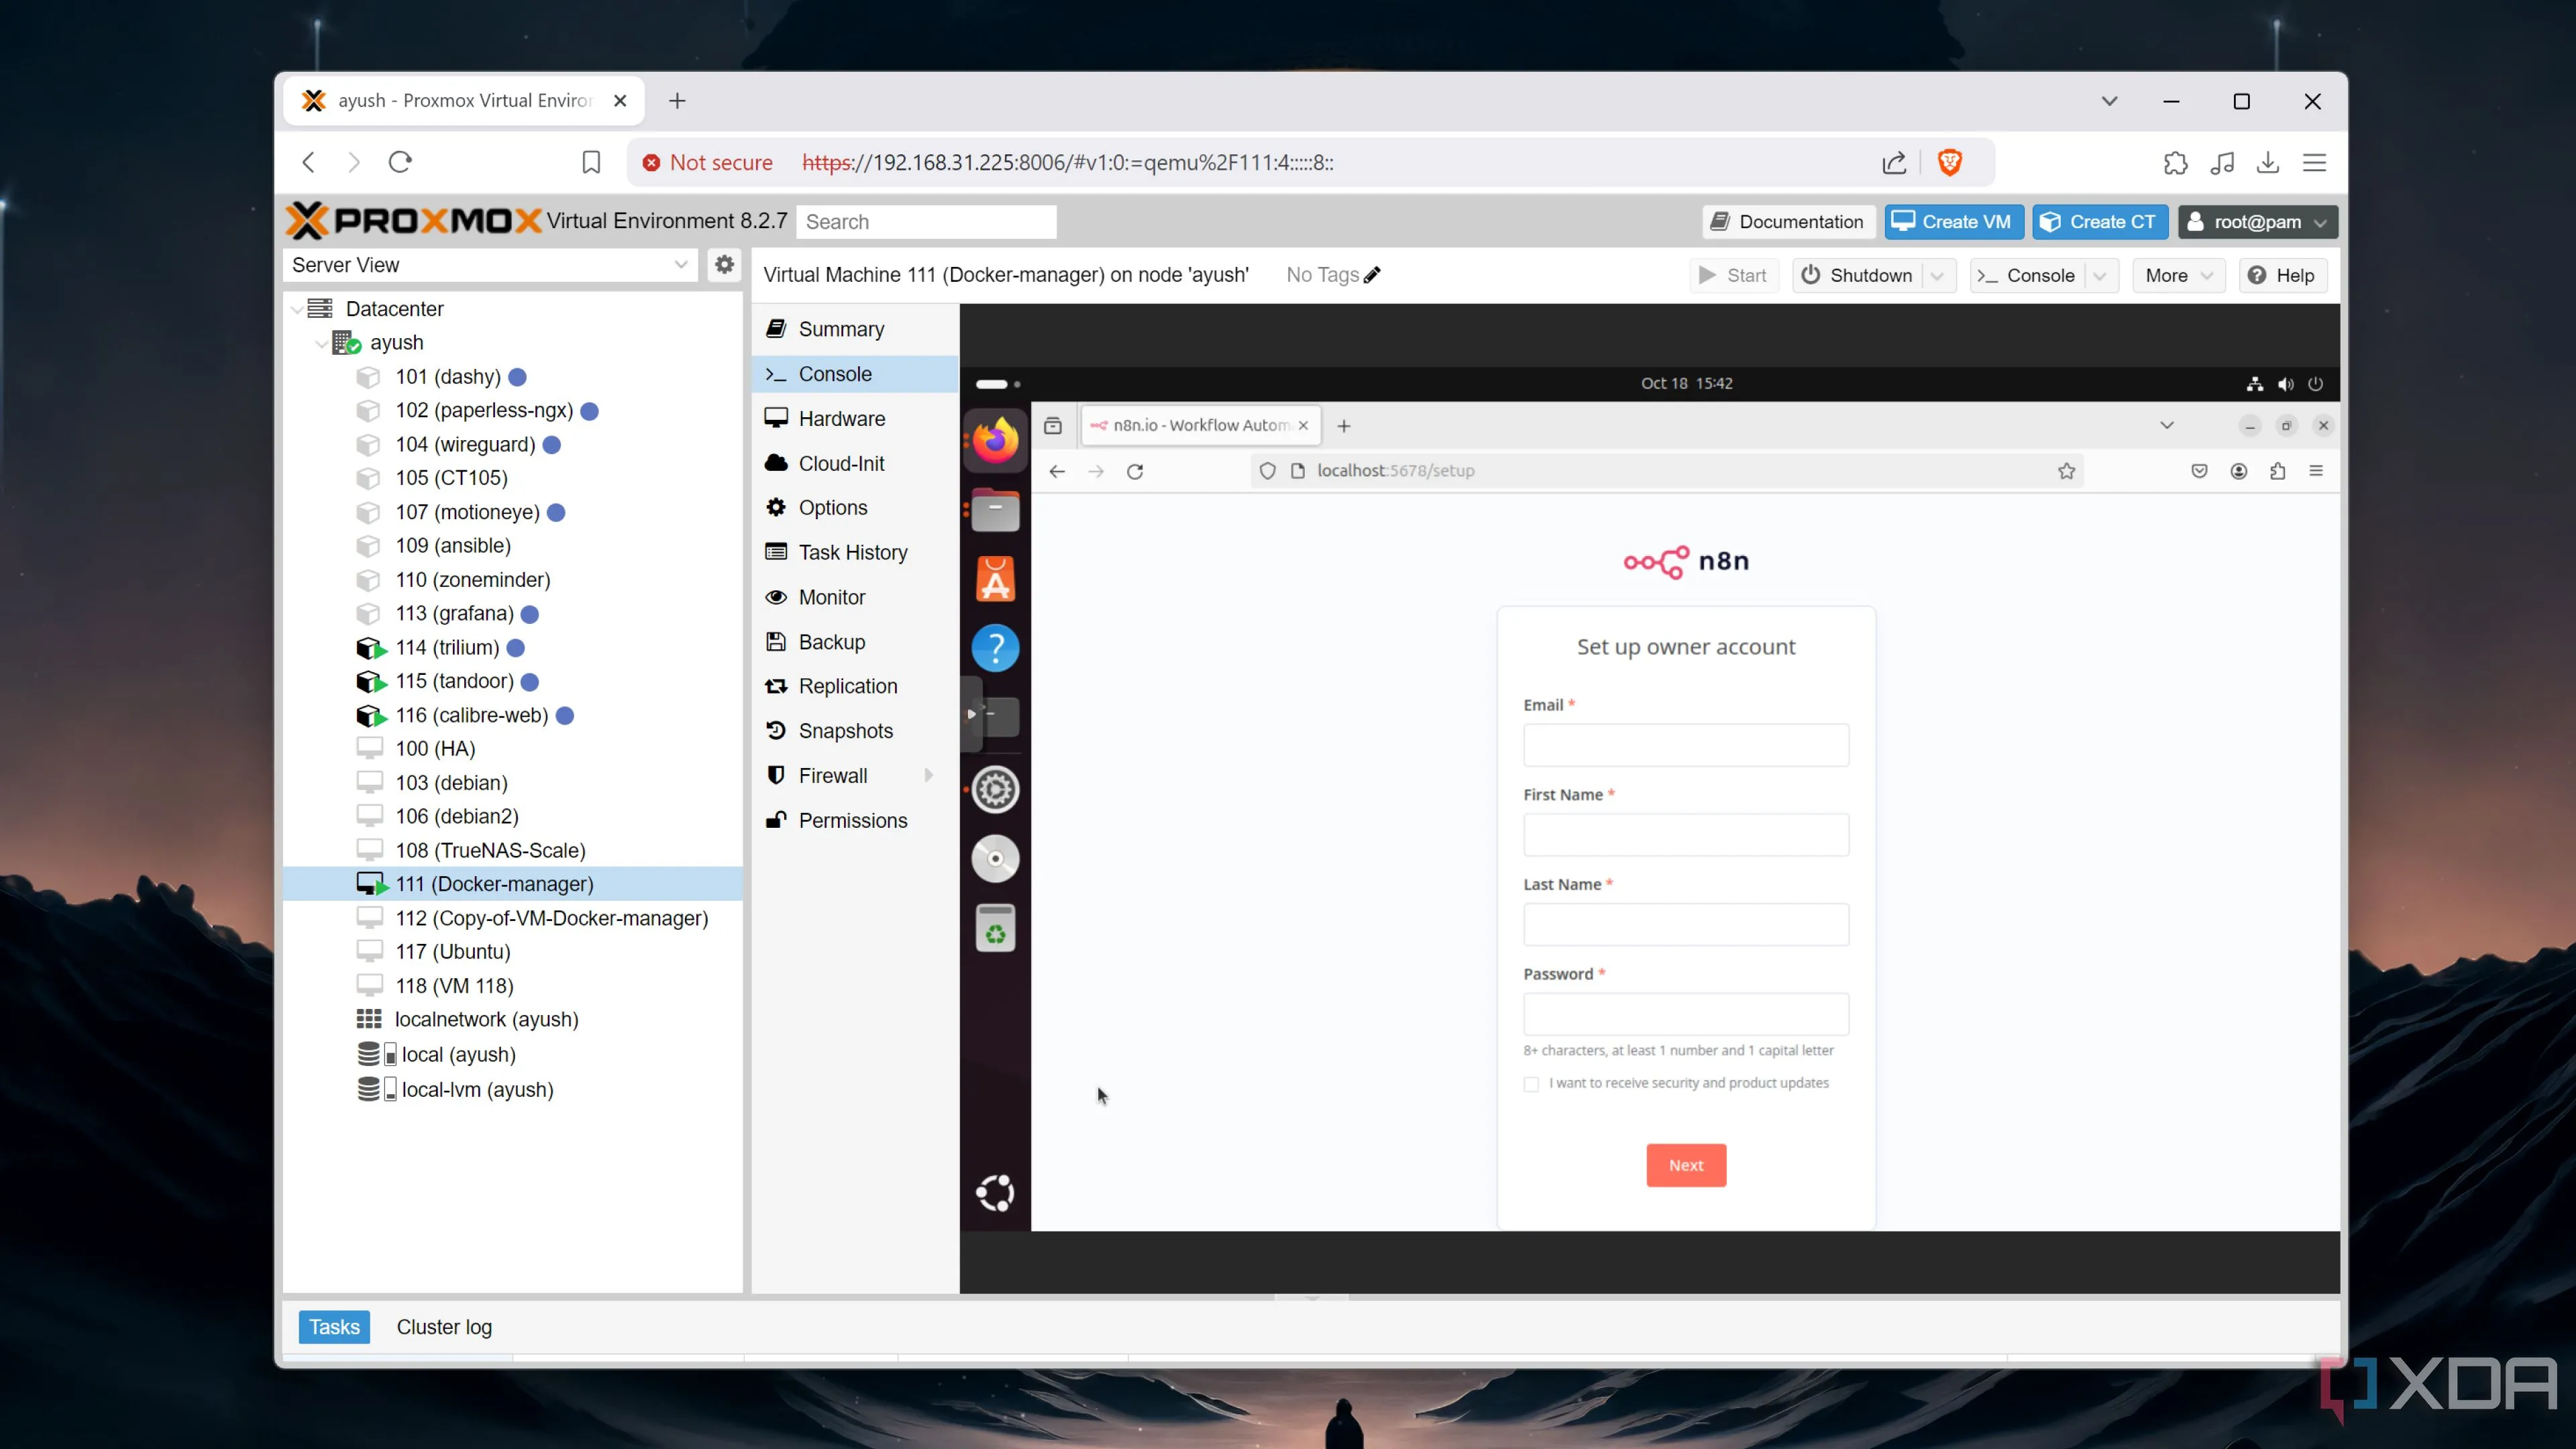The image size is (2576, 1449).
Task: Expand the Server View dropdown
Action: tap(680, 265)
